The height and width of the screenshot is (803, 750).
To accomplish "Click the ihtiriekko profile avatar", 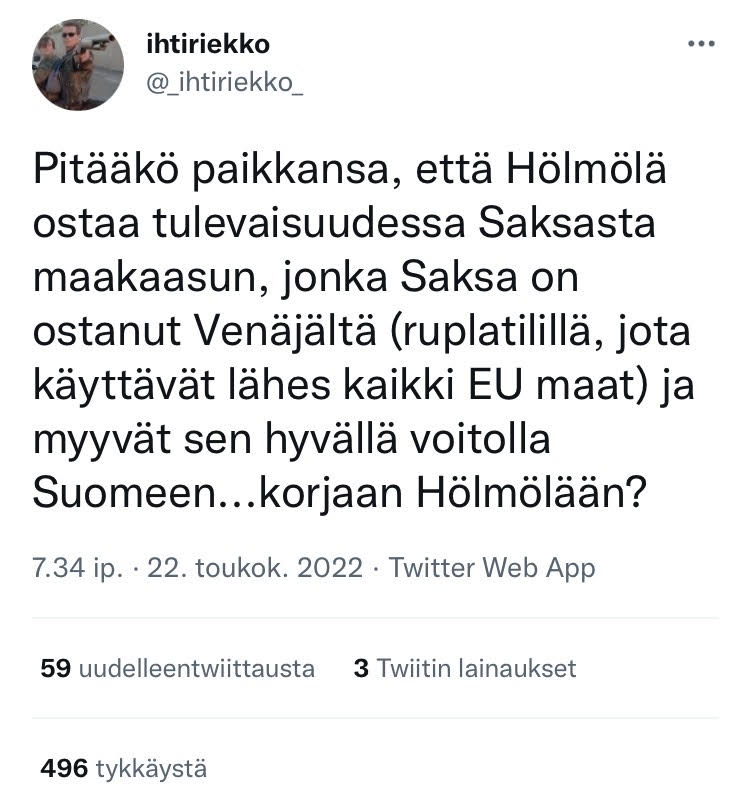I will 78,65.
